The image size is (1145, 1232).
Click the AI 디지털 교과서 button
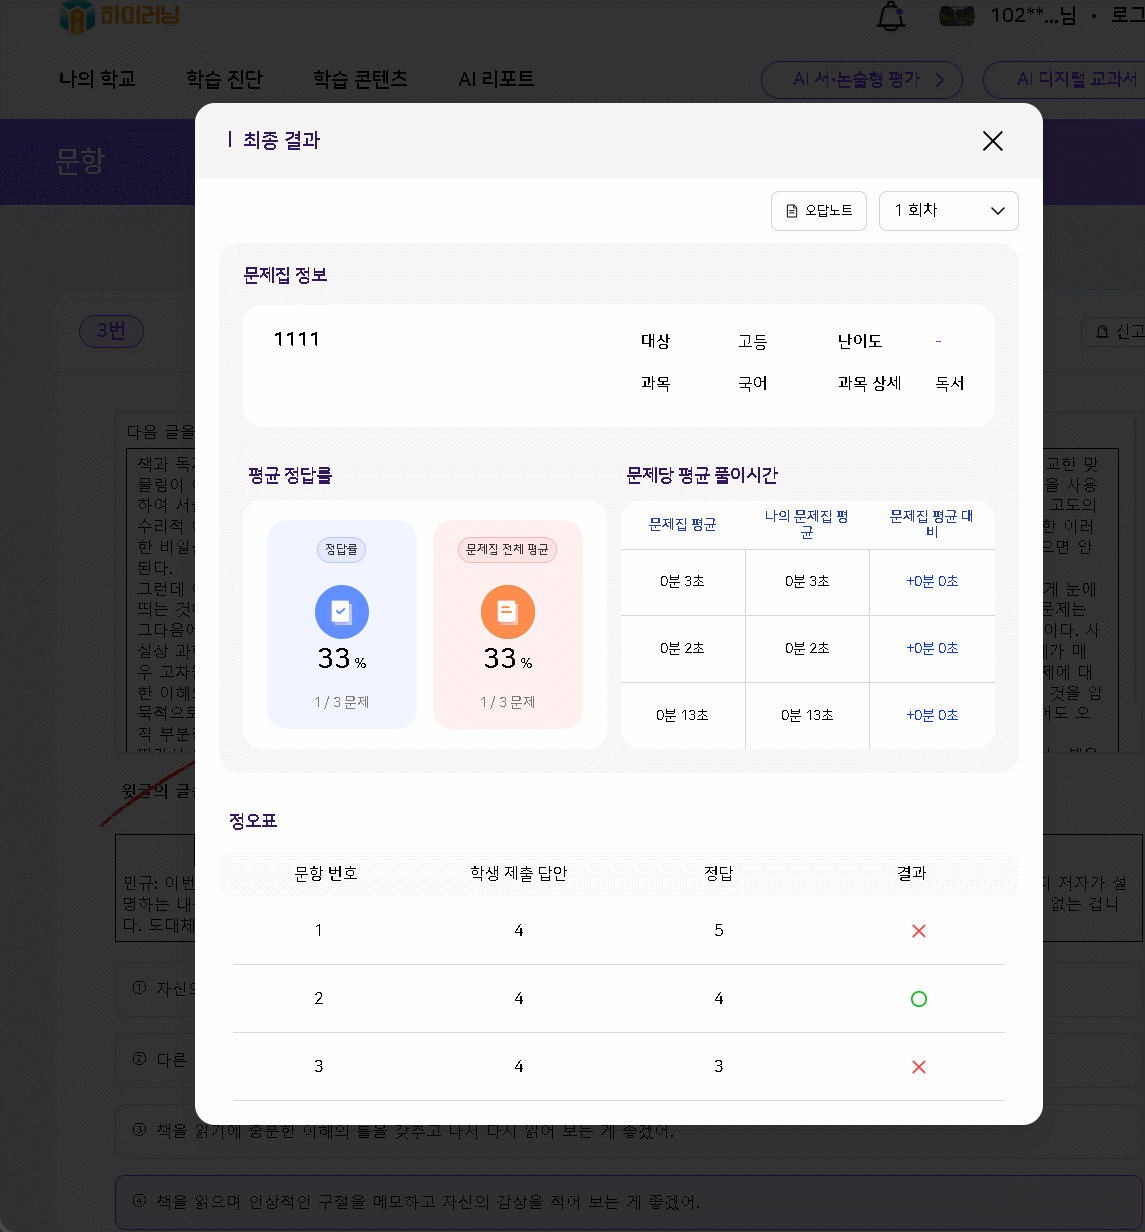point(1070,80)
